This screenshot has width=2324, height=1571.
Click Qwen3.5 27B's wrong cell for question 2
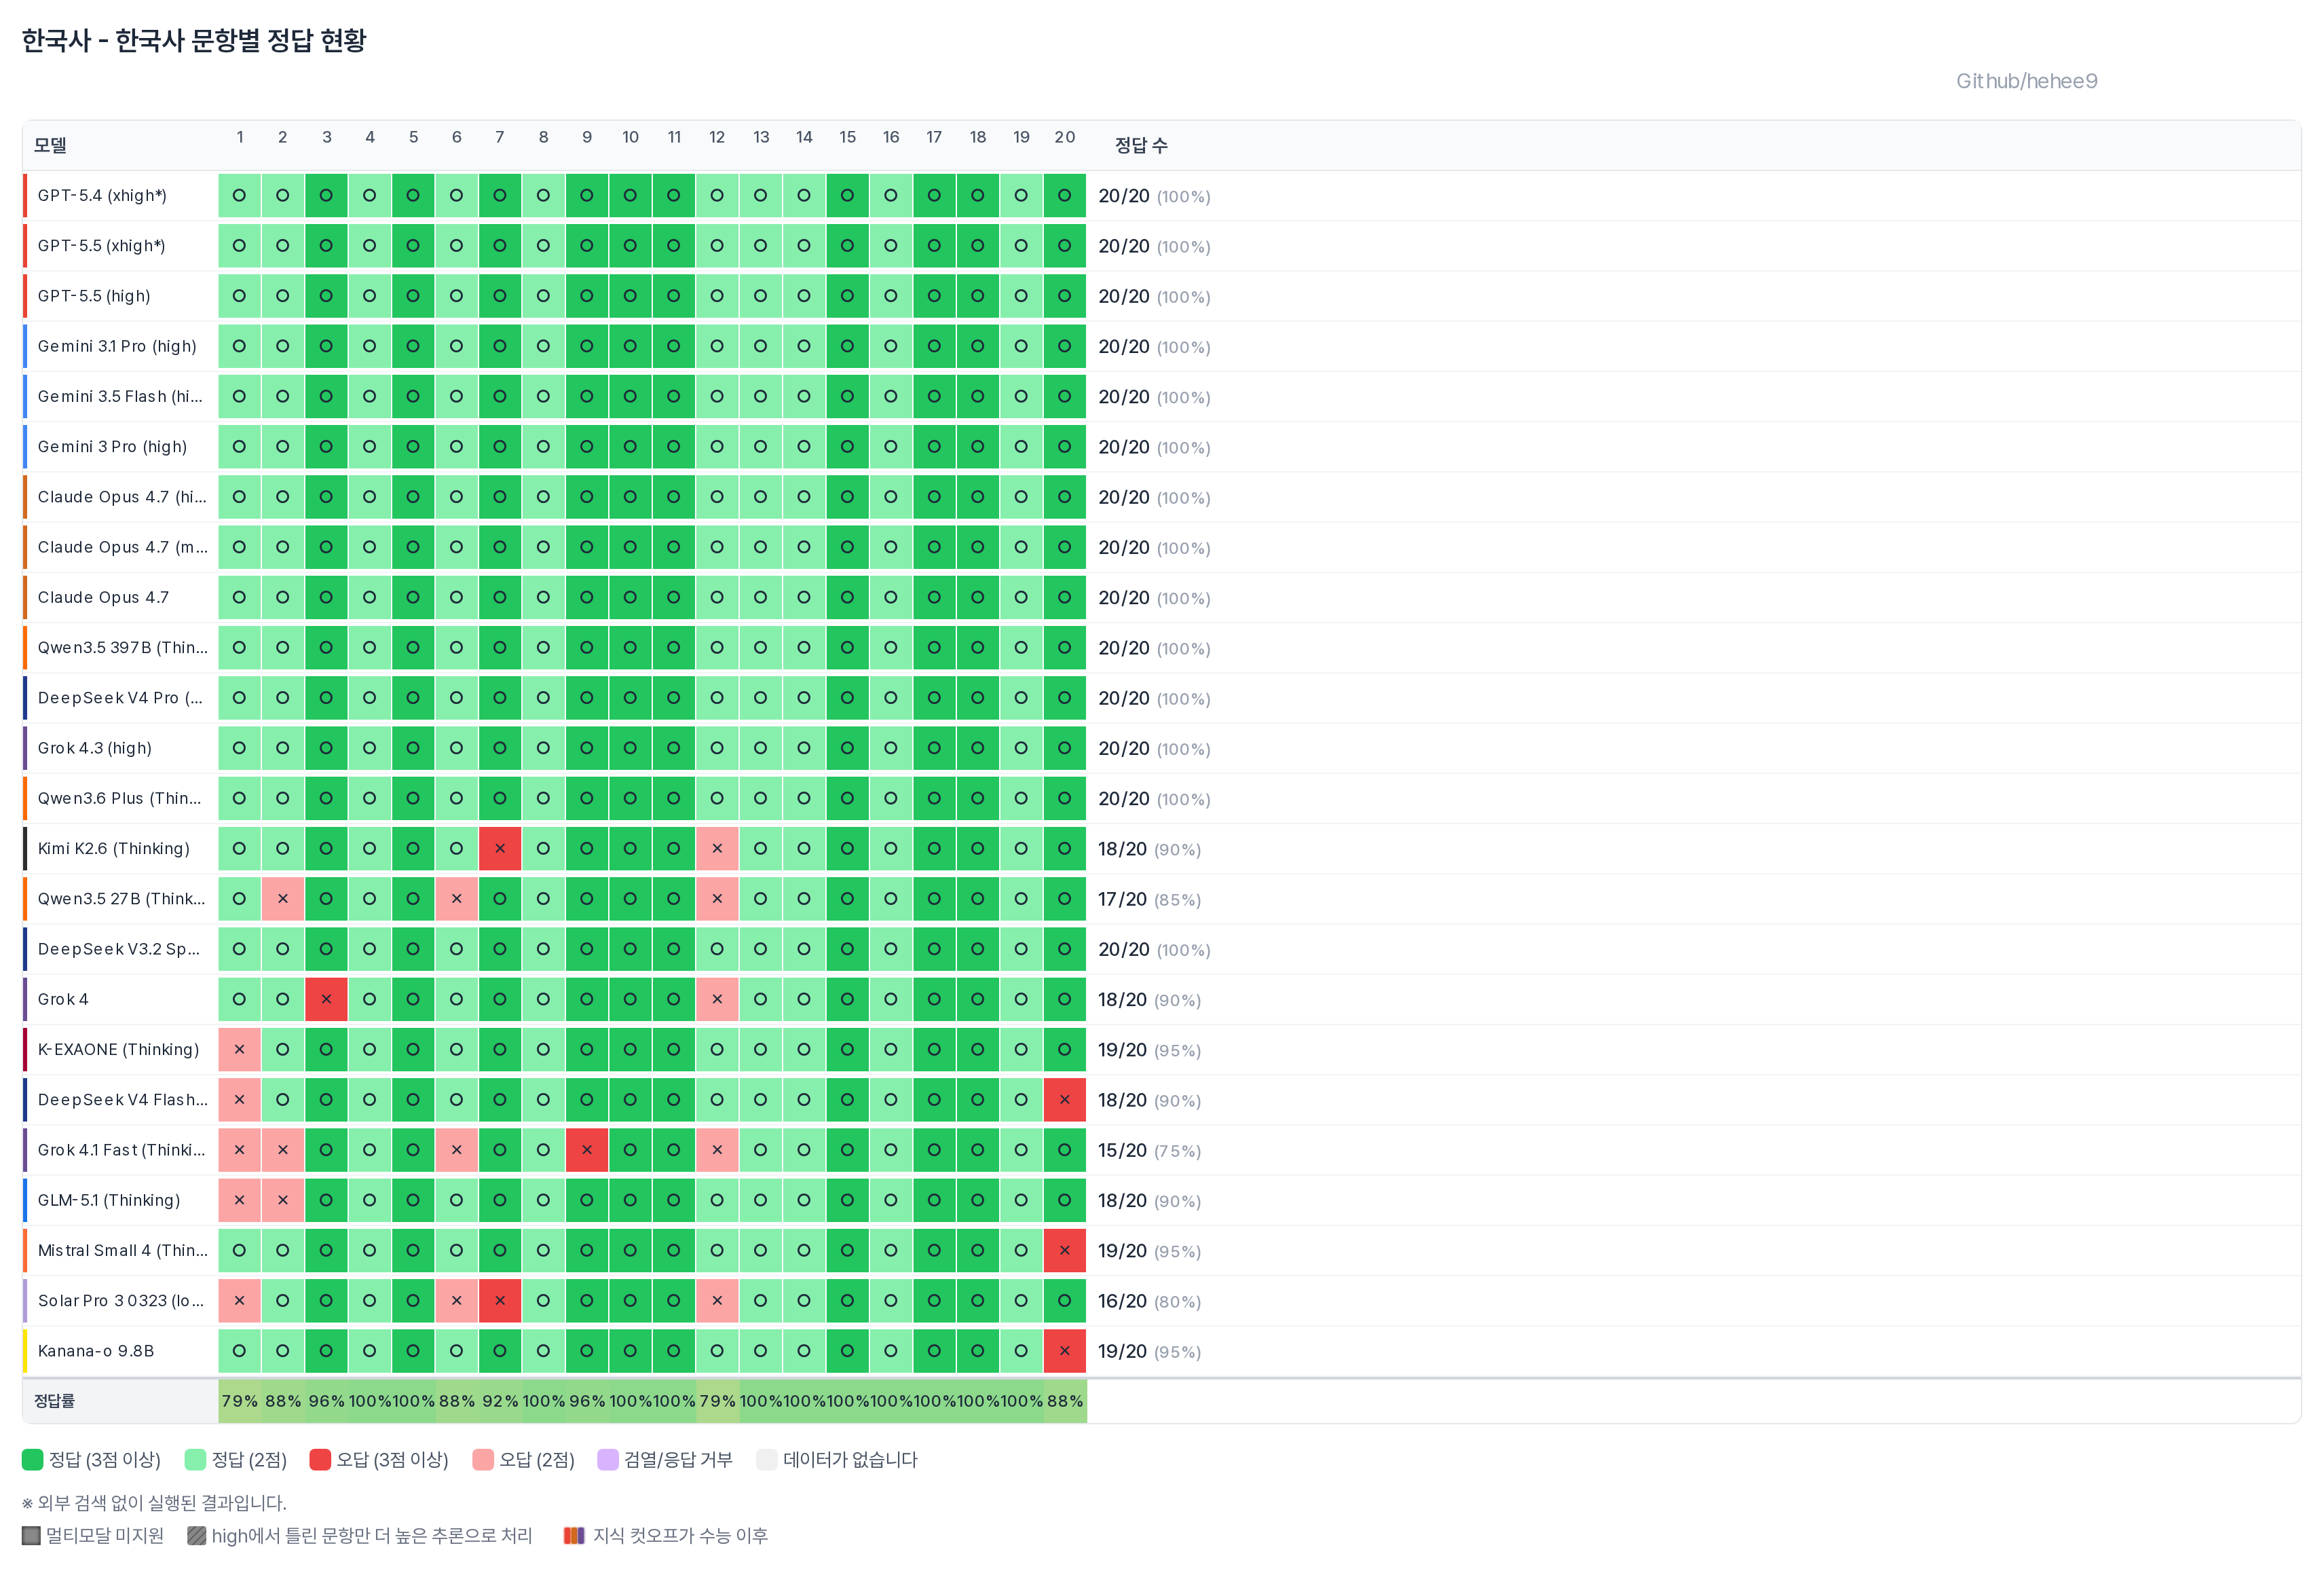283,899
